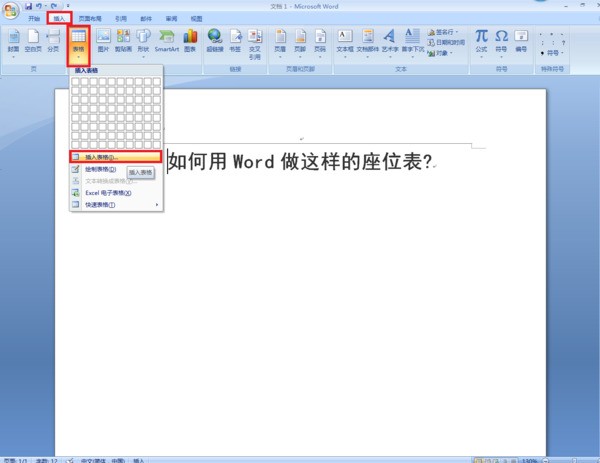
Task: Open the footer (页脚) dropdown
Action: tap(300, 43)
